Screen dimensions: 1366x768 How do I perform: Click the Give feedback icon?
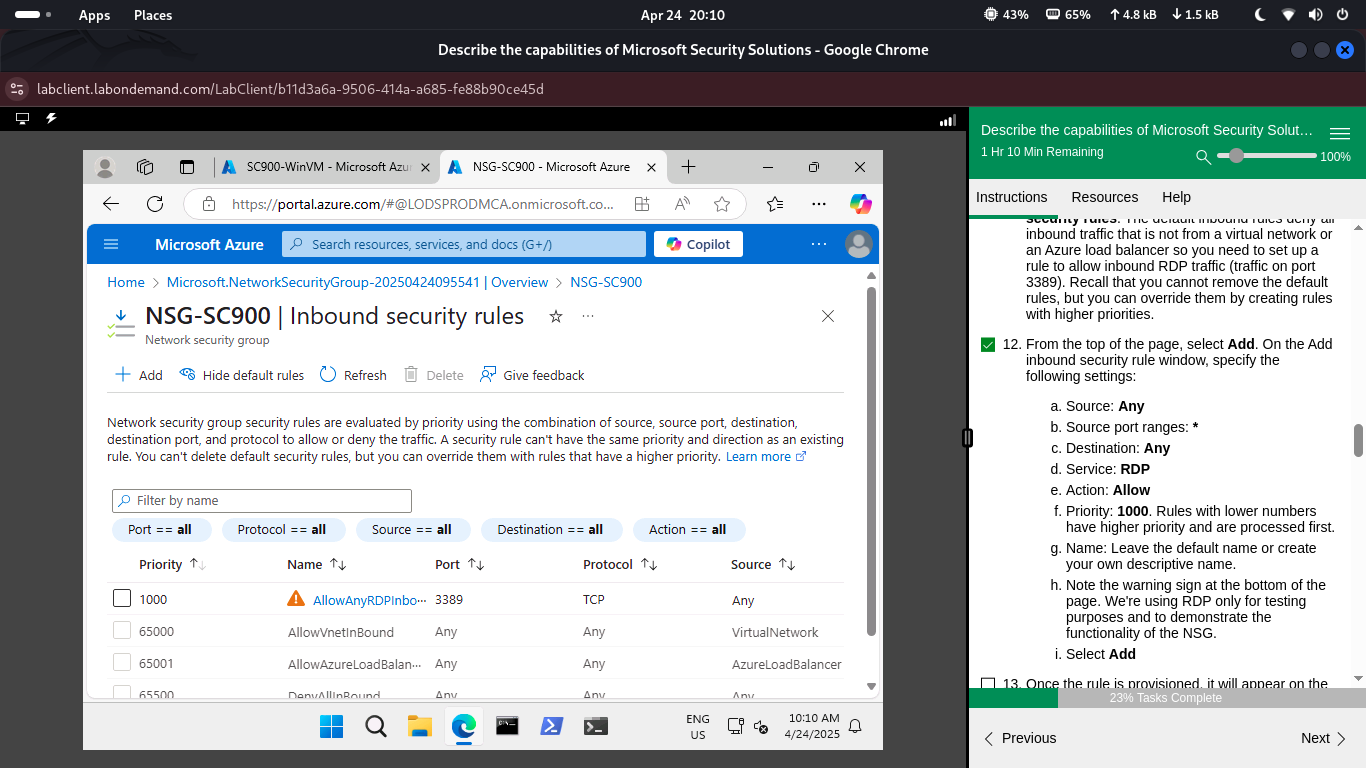pos(487,375)
